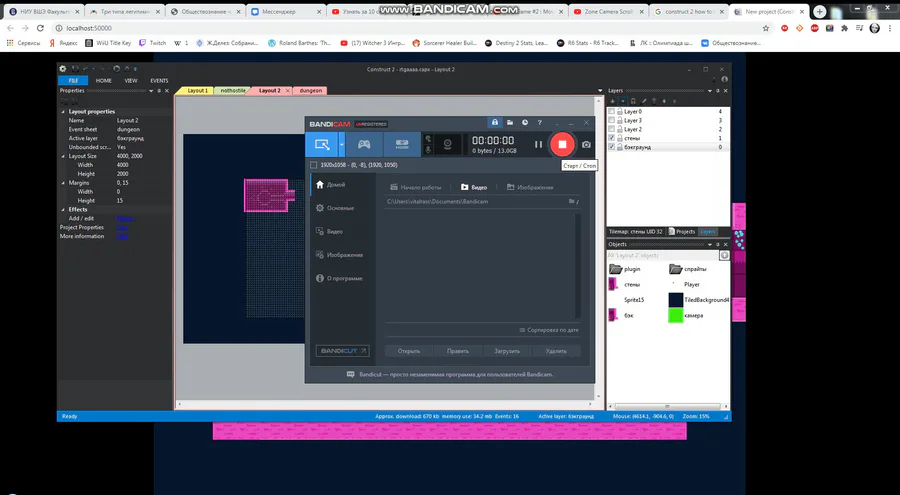900x495 pixels.
Task: Toggle Layer 2 visibility checkbox
Action: point(611,129)
